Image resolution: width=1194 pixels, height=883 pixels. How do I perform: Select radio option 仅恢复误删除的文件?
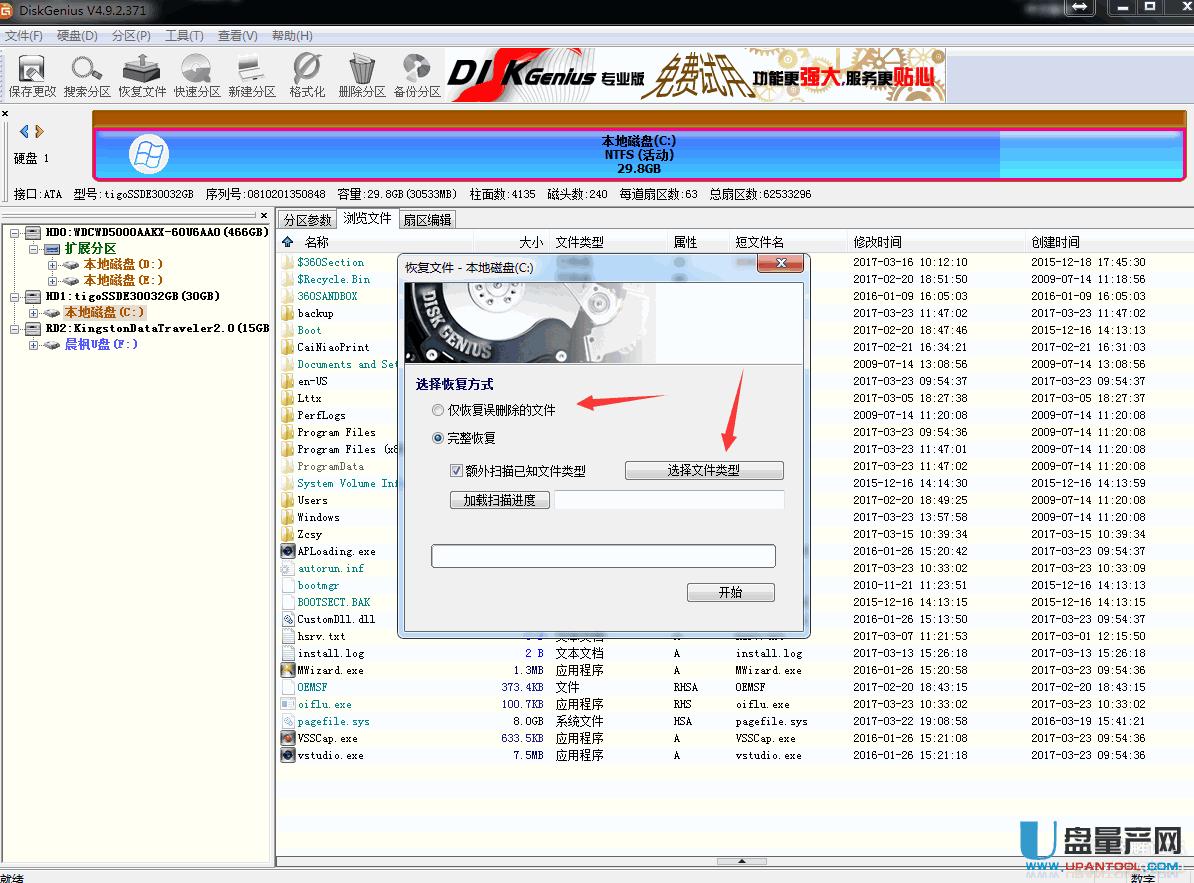pos(438,408)
